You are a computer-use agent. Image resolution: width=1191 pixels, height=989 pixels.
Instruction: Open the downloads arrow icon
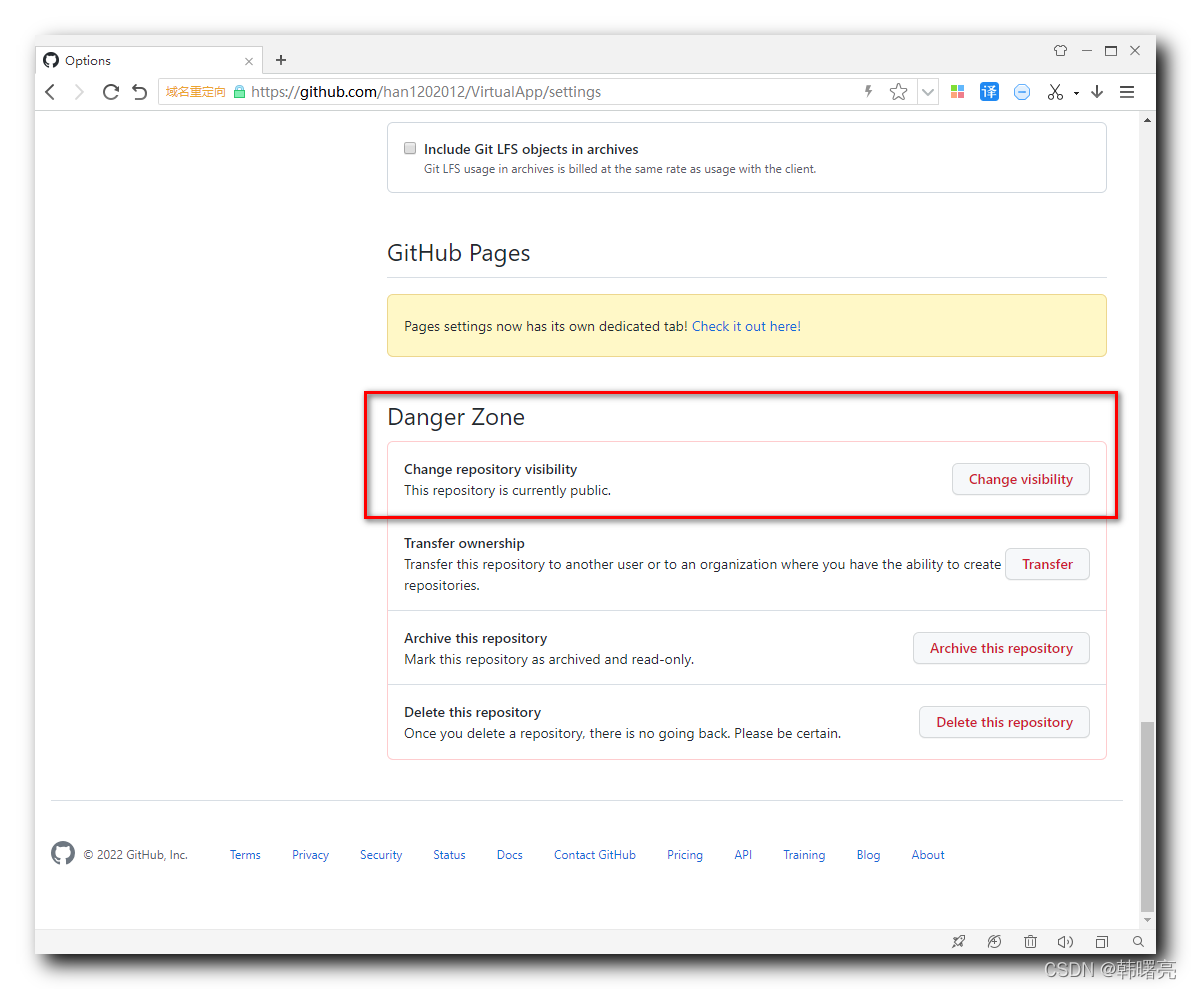pos(1097,91)
